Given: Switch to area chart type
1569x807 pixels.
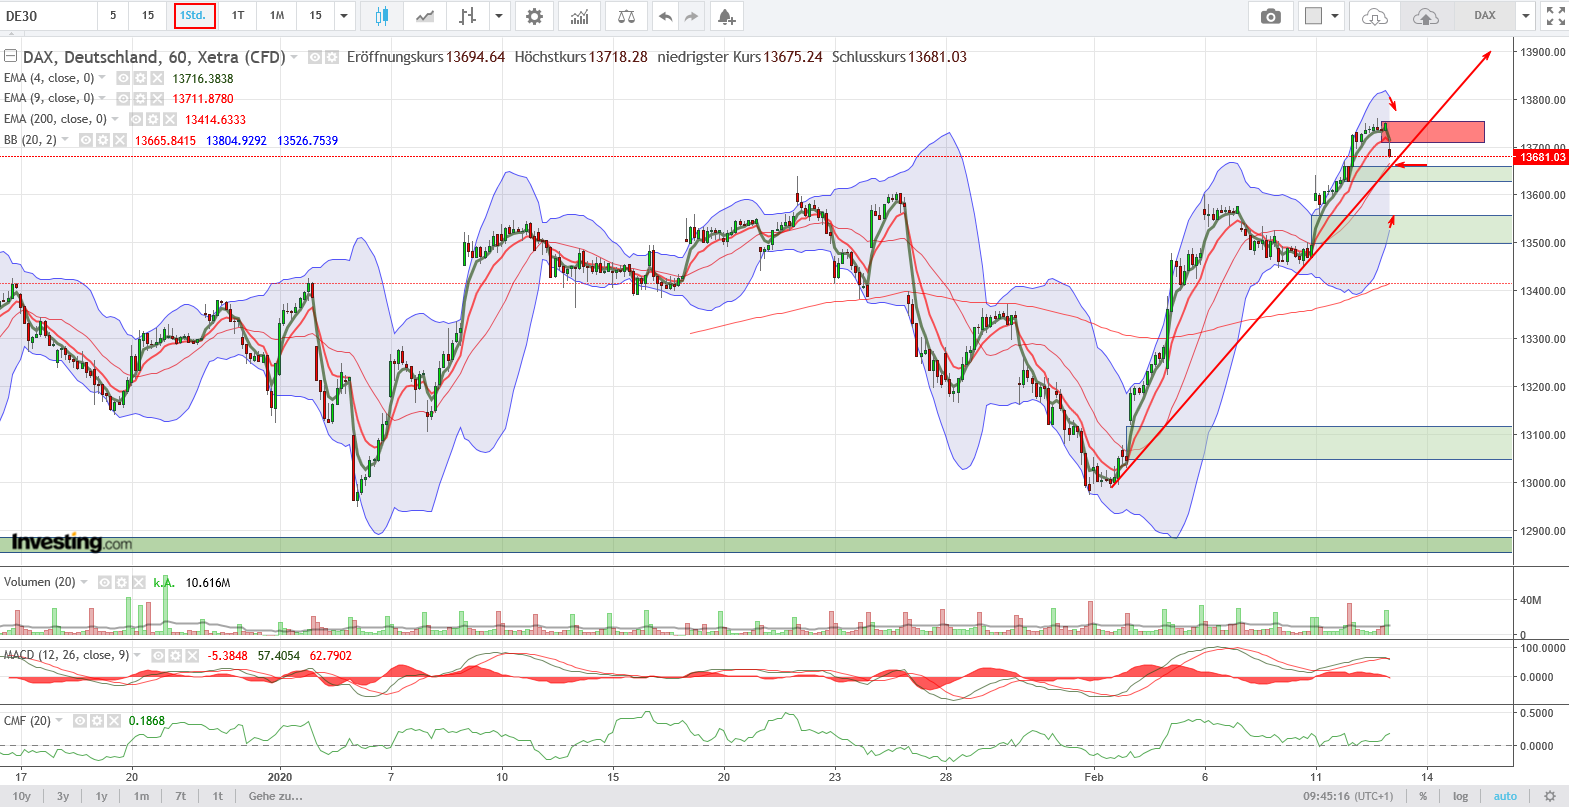Looking at the screenshot, I should point(425,16).
